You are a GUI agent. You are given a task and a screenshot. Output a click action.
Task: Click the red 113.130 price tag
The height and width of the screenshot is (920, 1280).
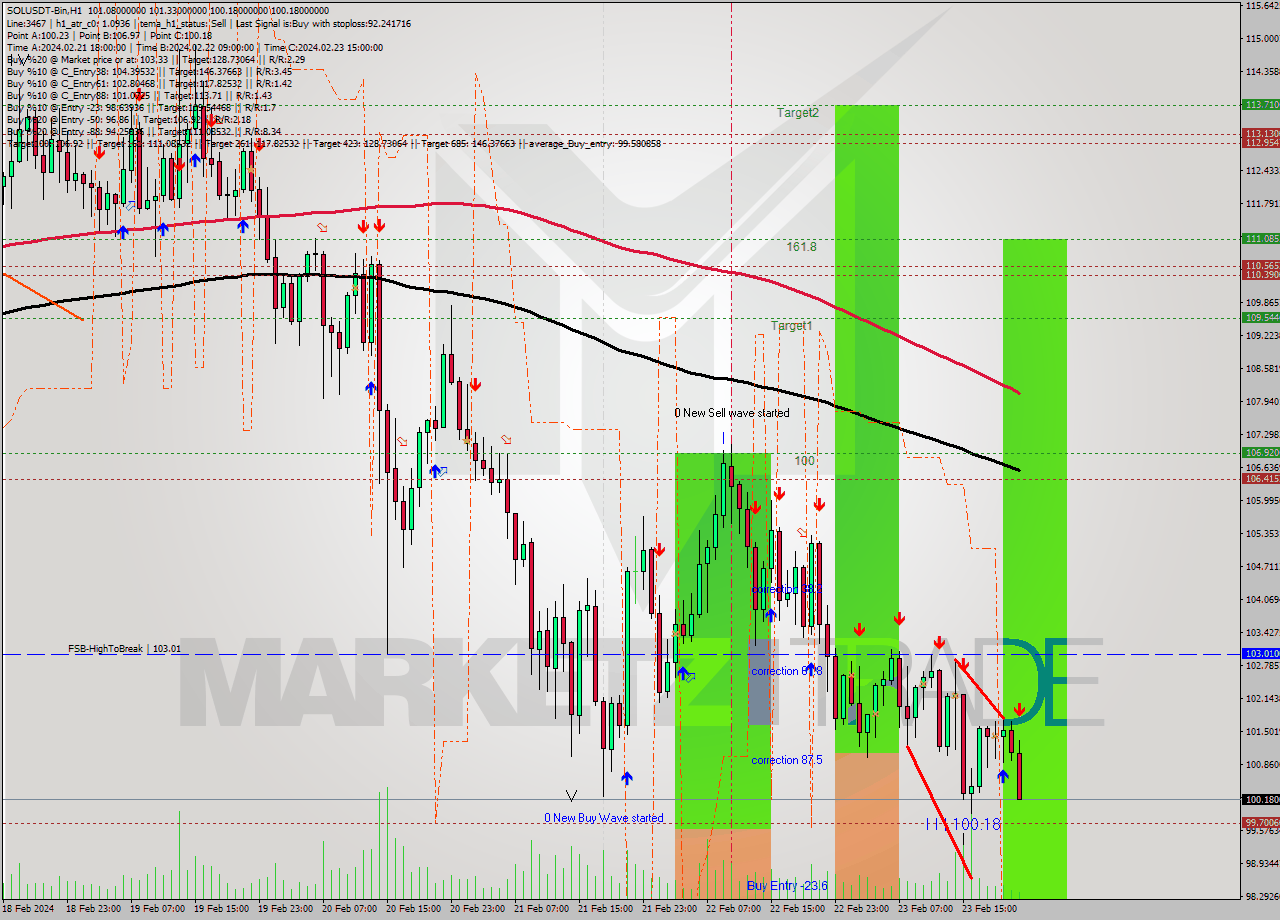click(1260, 133)
